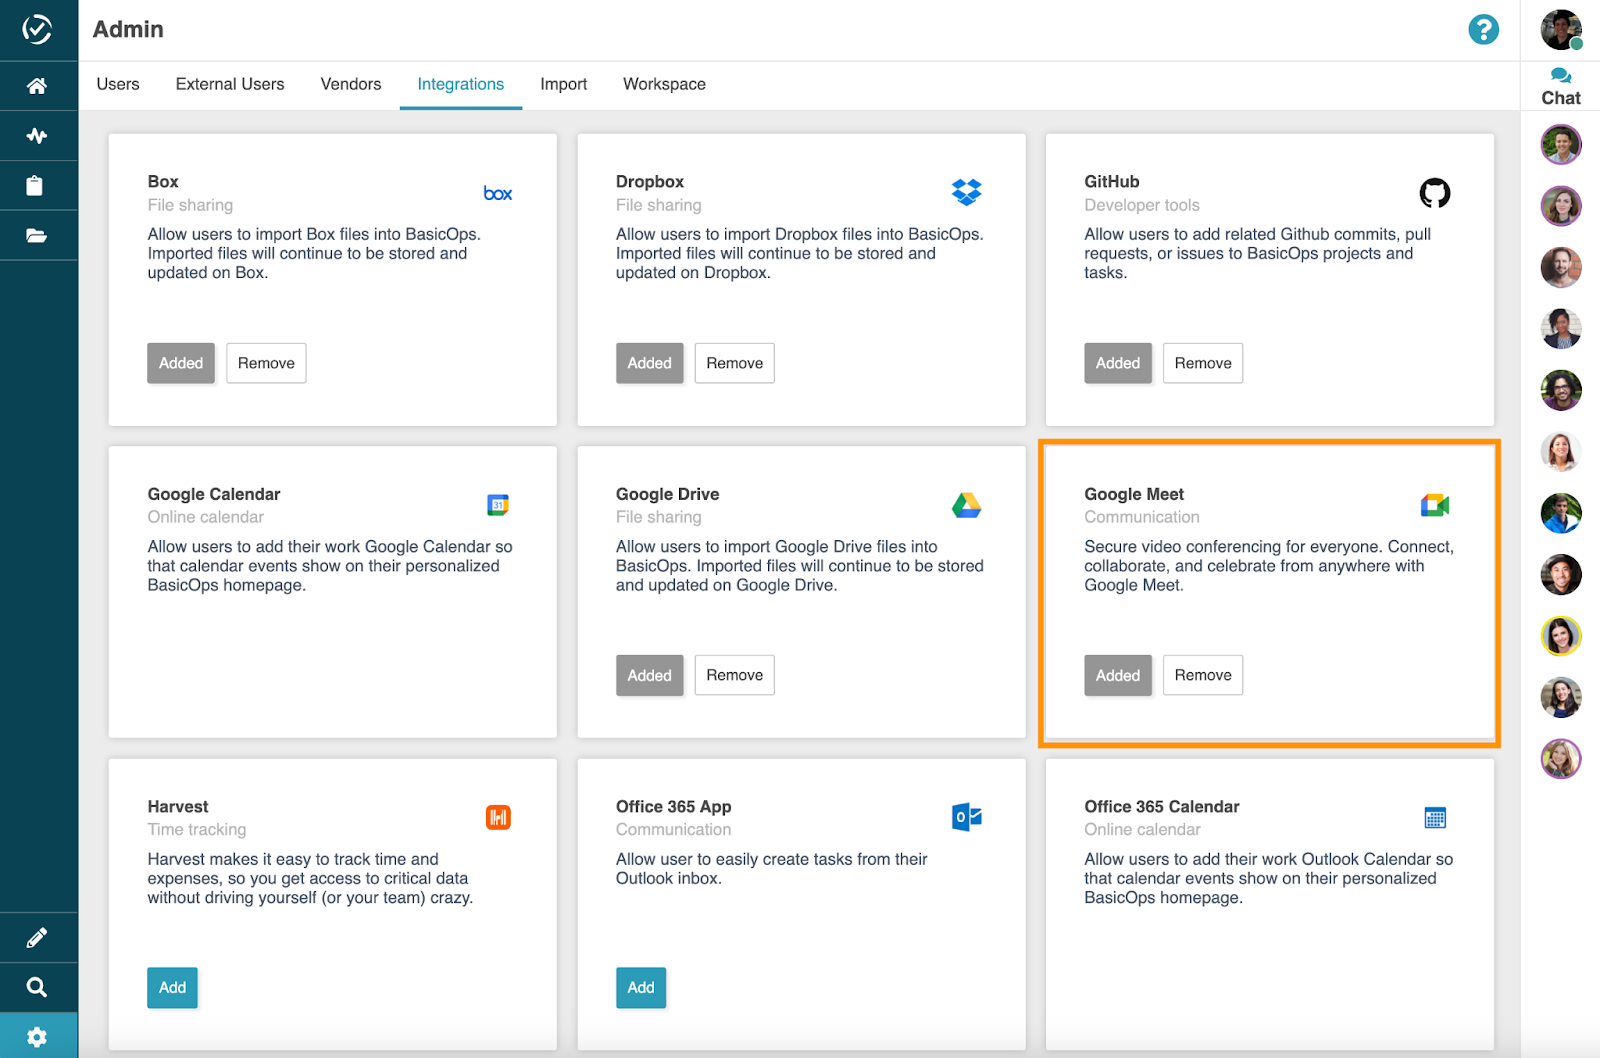The width and height of the screenshot is (1600, 1058).
Task: Switch to the Workspace tab
Action: 663,84
